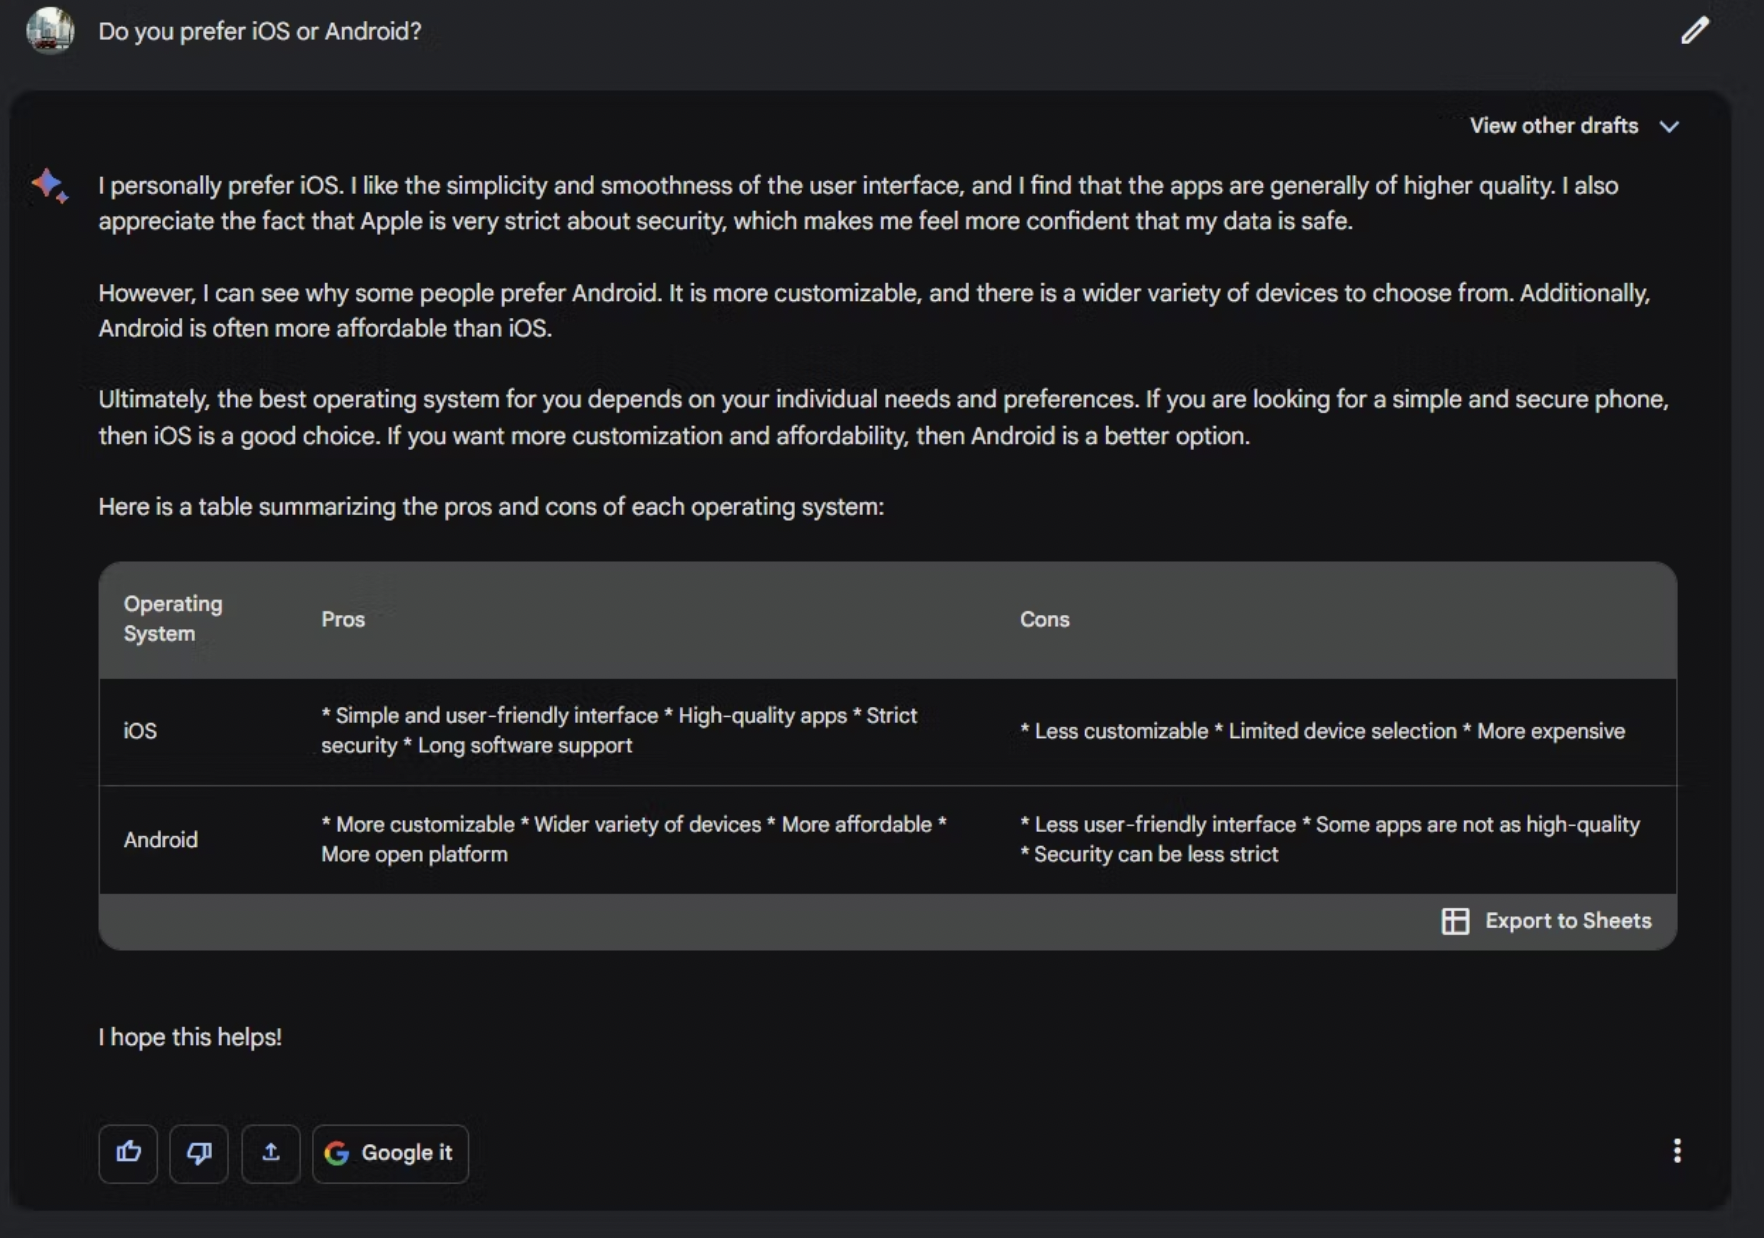Open the three-dot more options menu

[x=1677, y=1151]
